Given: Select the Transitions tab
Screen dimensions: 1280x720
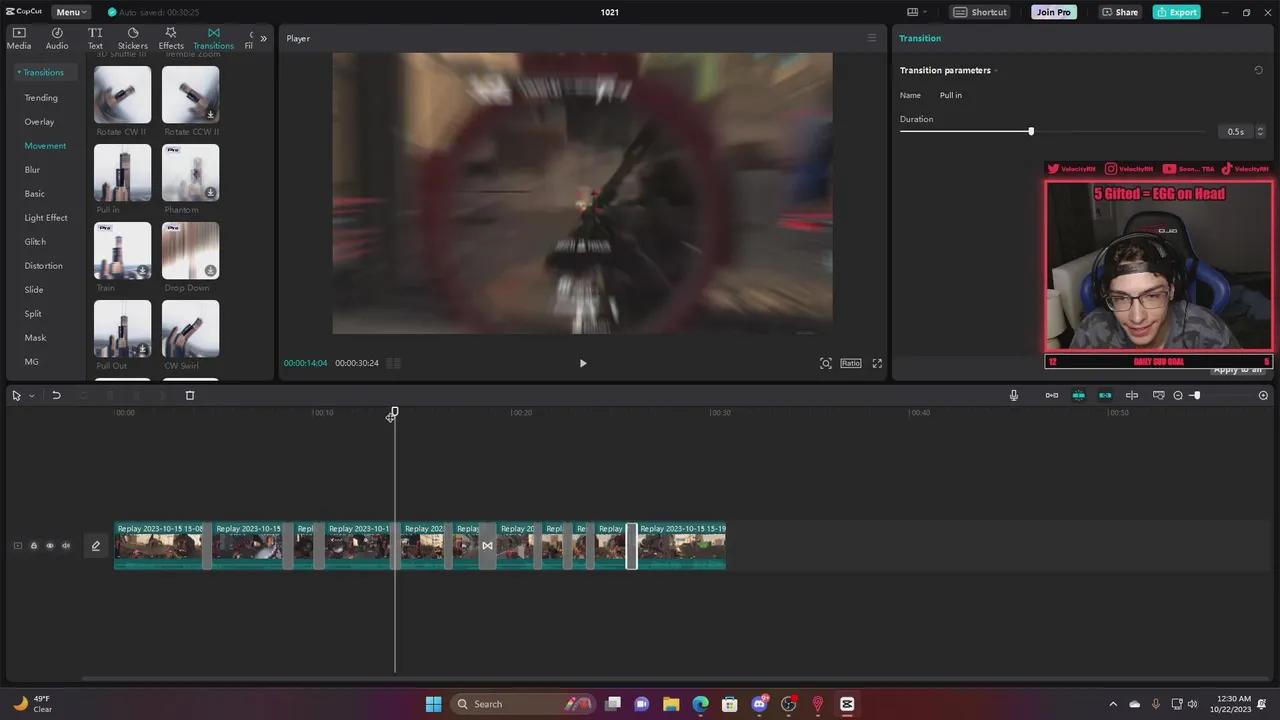Looking at the screenshot, I should click(x=213, y=39).
